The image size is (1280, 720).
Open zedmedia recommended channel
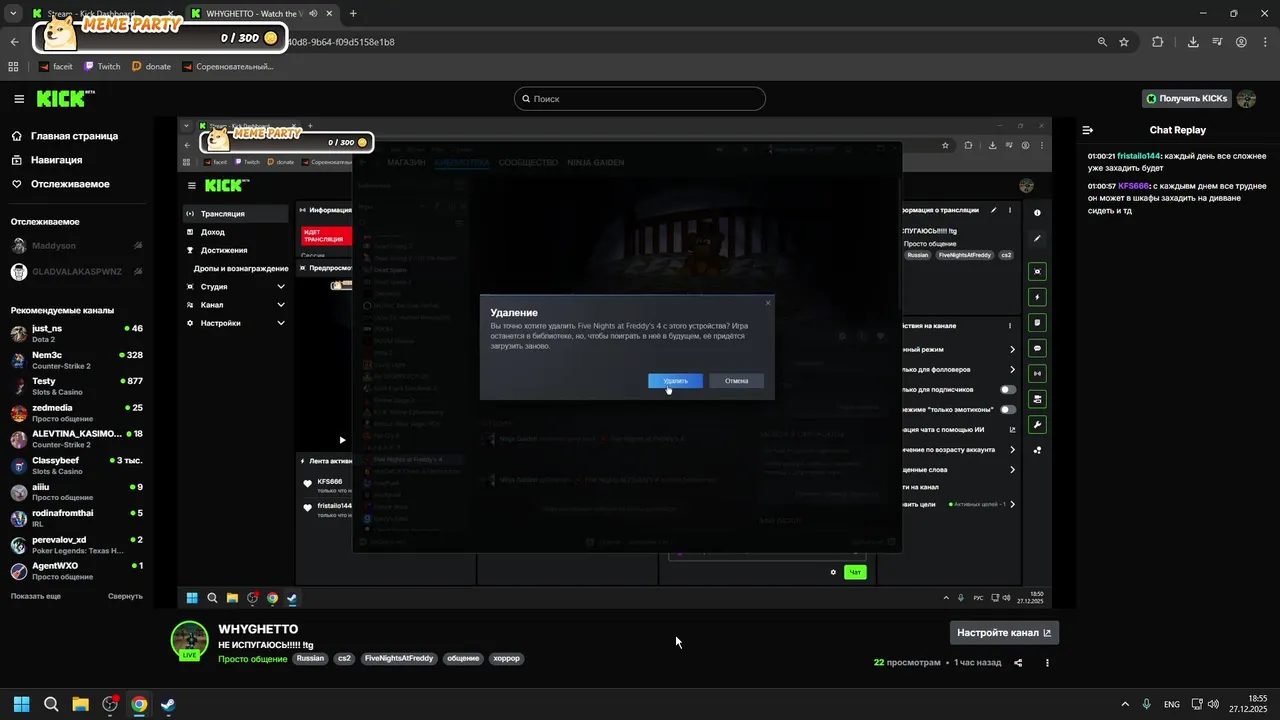76,413
